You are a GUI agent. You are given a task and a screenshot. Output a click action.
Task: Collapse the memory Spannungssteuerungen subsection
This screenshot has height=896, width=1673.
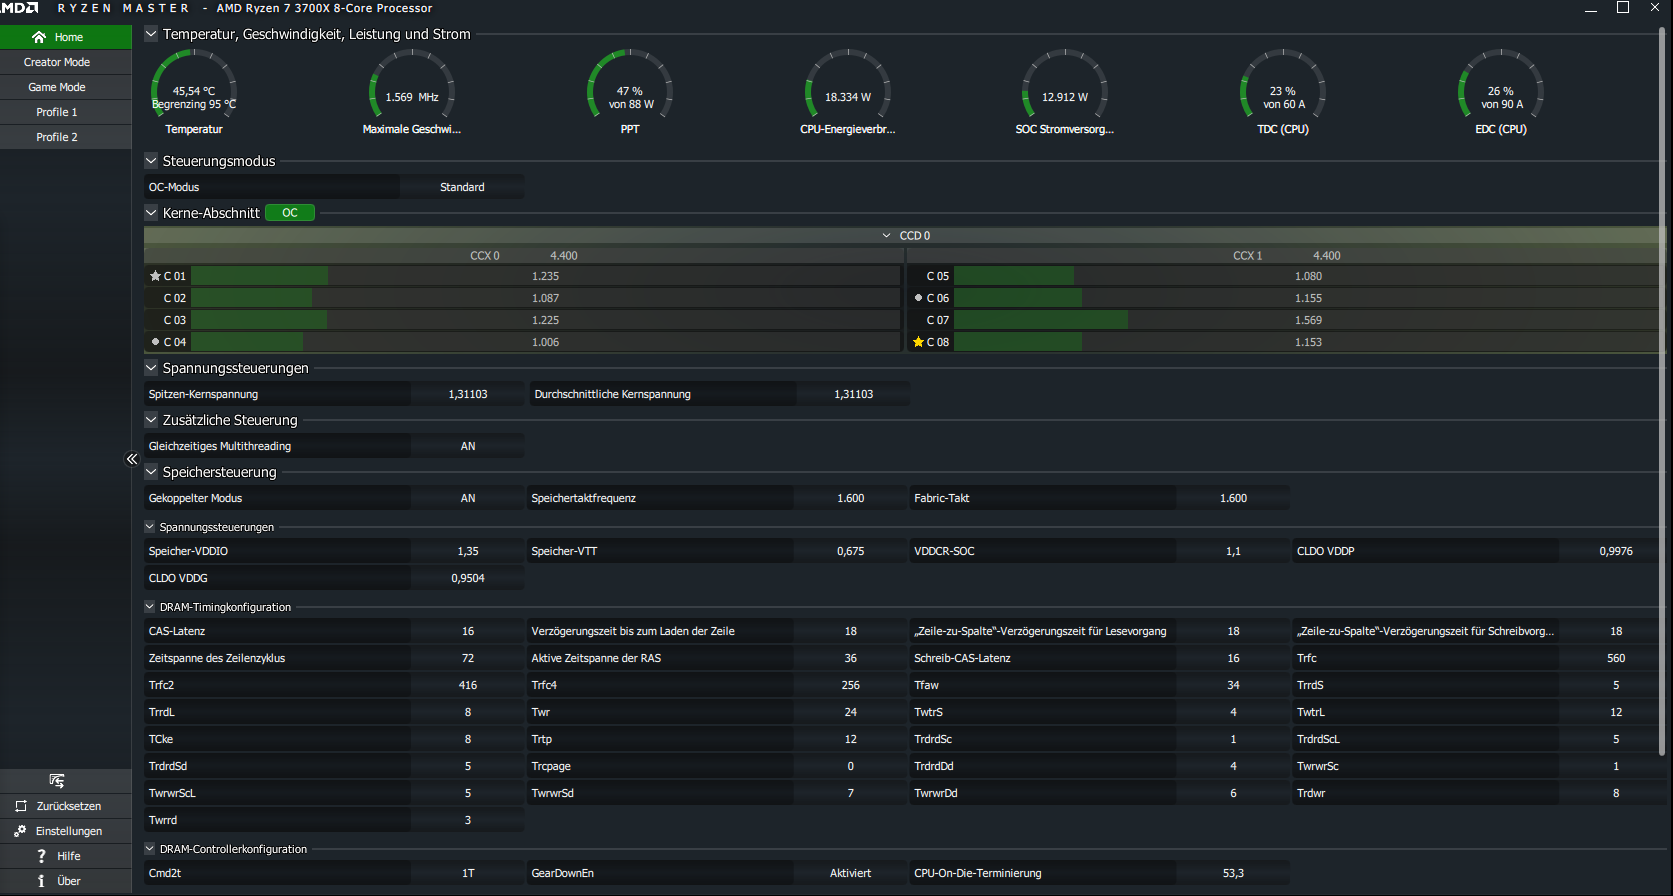[x=150, y=527]
